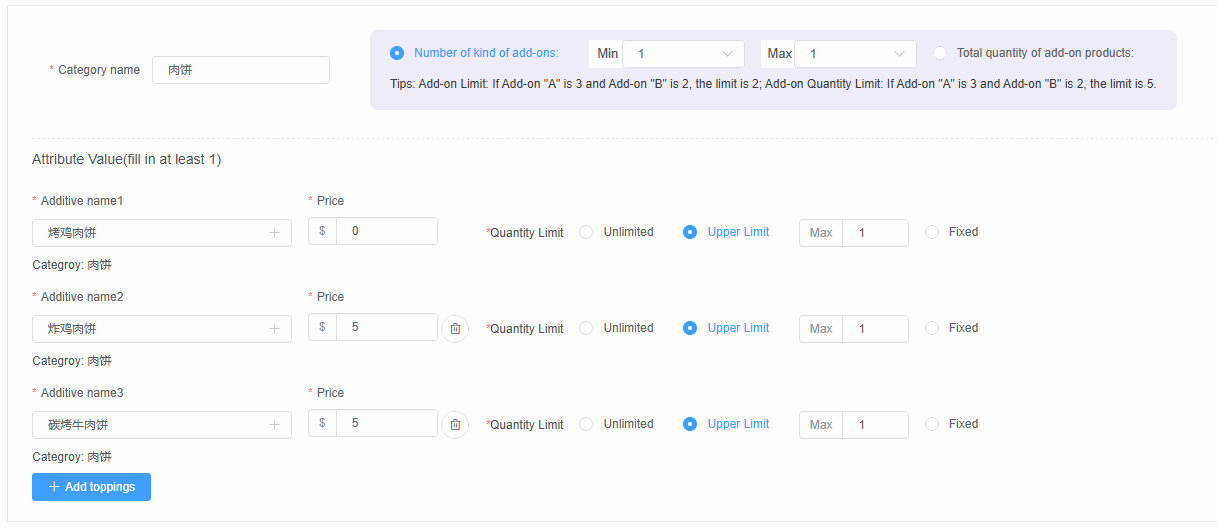The height and width of the screenshot is (529, 1217).
Task: Focus the Price field for Additive name2
Action: pyautogui.click(x=386, y=327)
